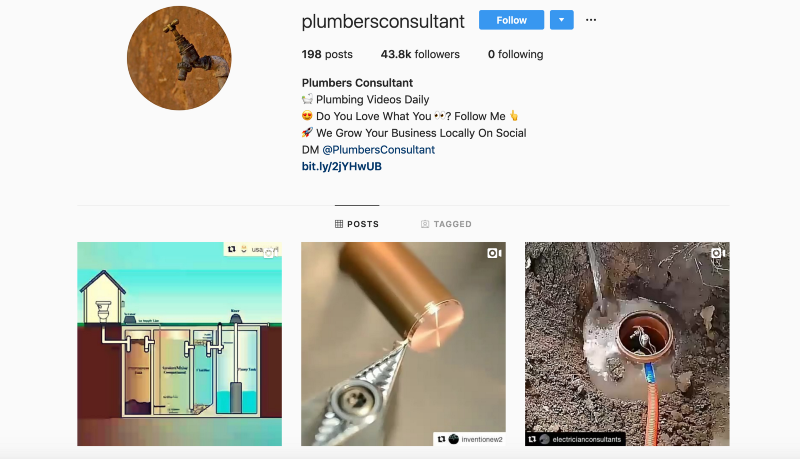Open the bit.ly/2jYHwUB link

tap(341, 166)
